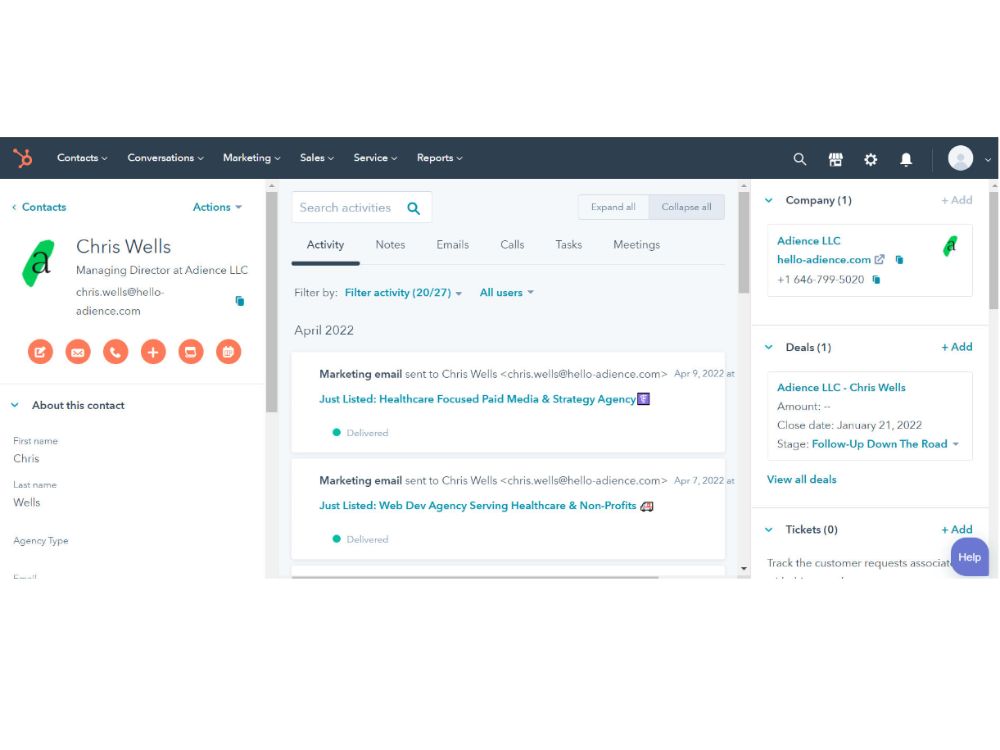Click the HubSpot sprocket logo
The width and height of the screenshot is (1000, 750).
23,158
